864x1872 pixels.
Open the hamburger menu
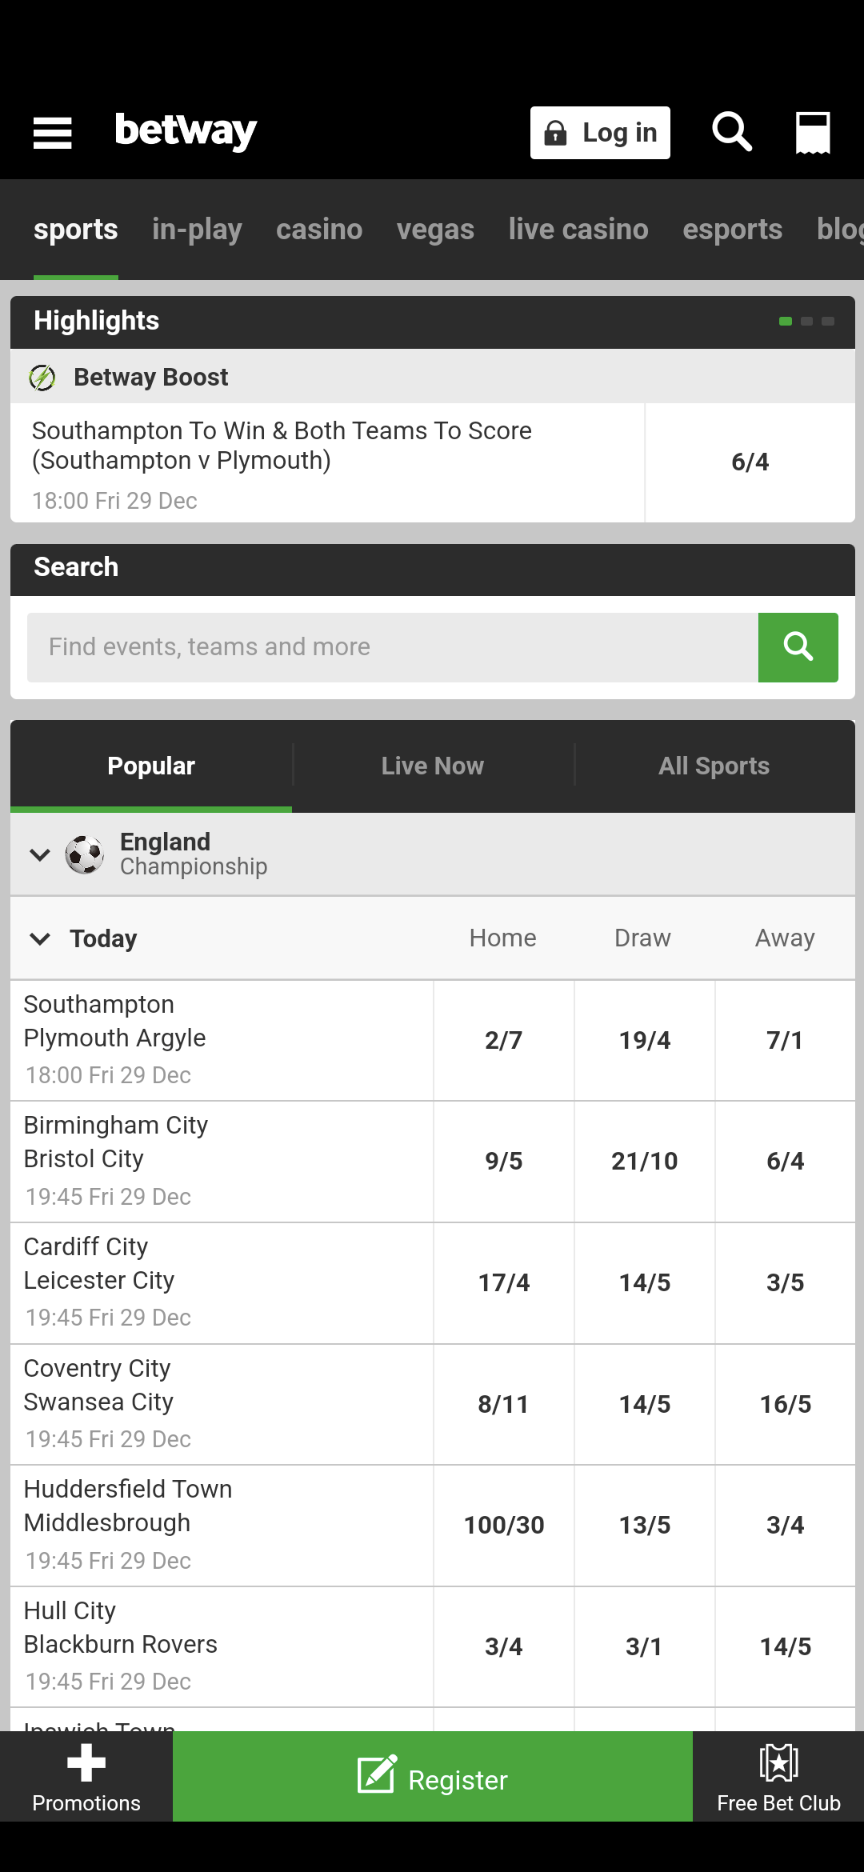pyautogui.click(x=52, y=132)
